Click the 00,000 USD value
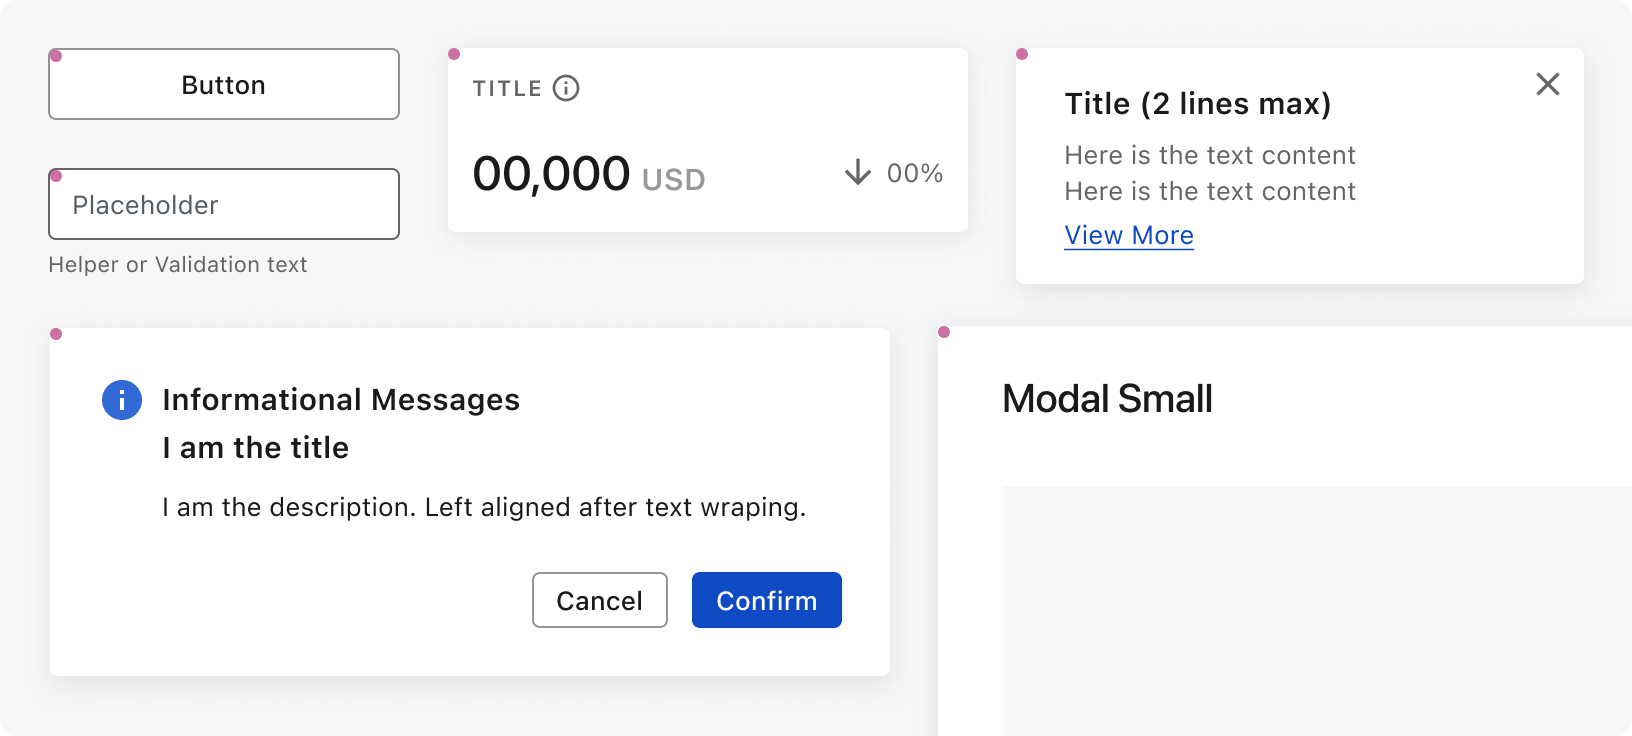Screen dimensions: 1632x736 click(588, 175)
